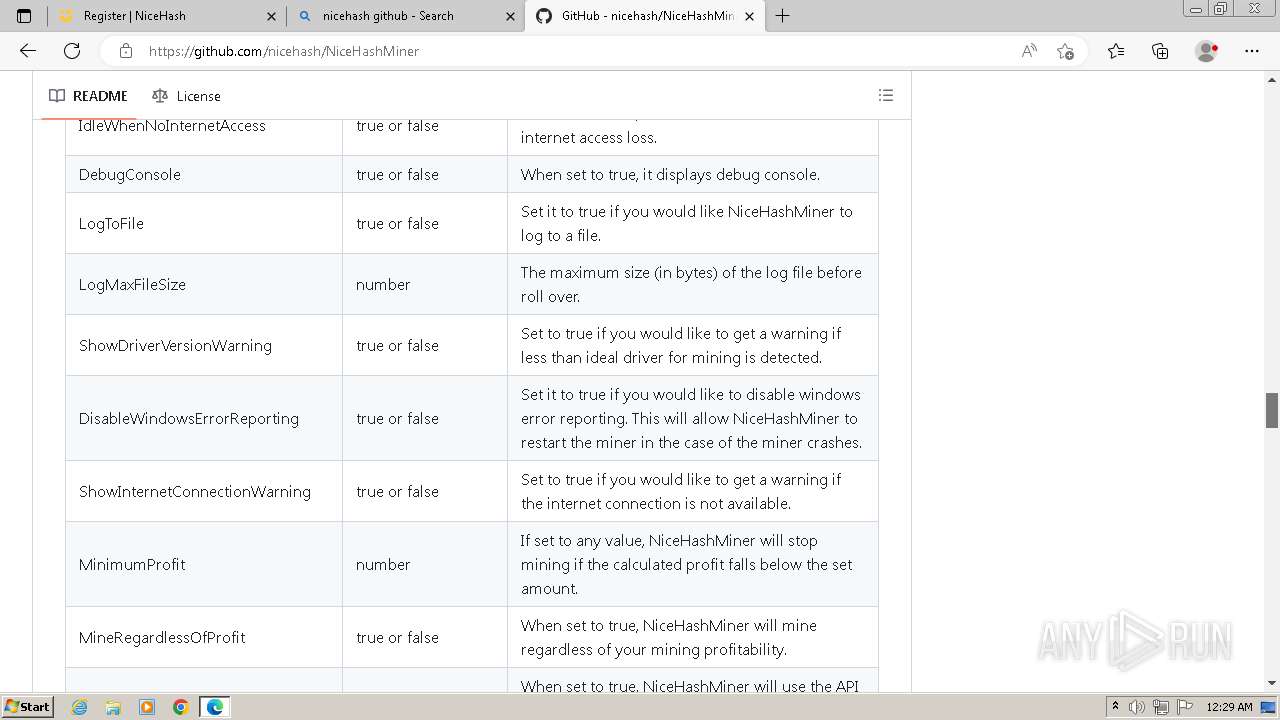The image size is (1280, 720).
Task: Click the MinimumProfit setting name
Action: coord(132,564)
